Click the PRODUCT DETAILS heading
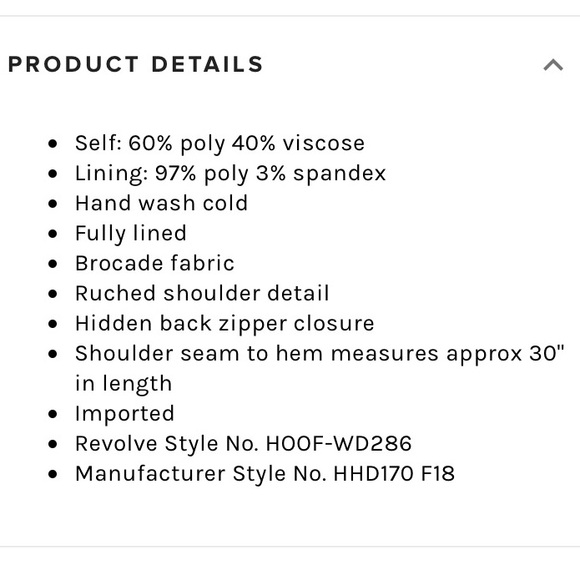 coord(135,64)
